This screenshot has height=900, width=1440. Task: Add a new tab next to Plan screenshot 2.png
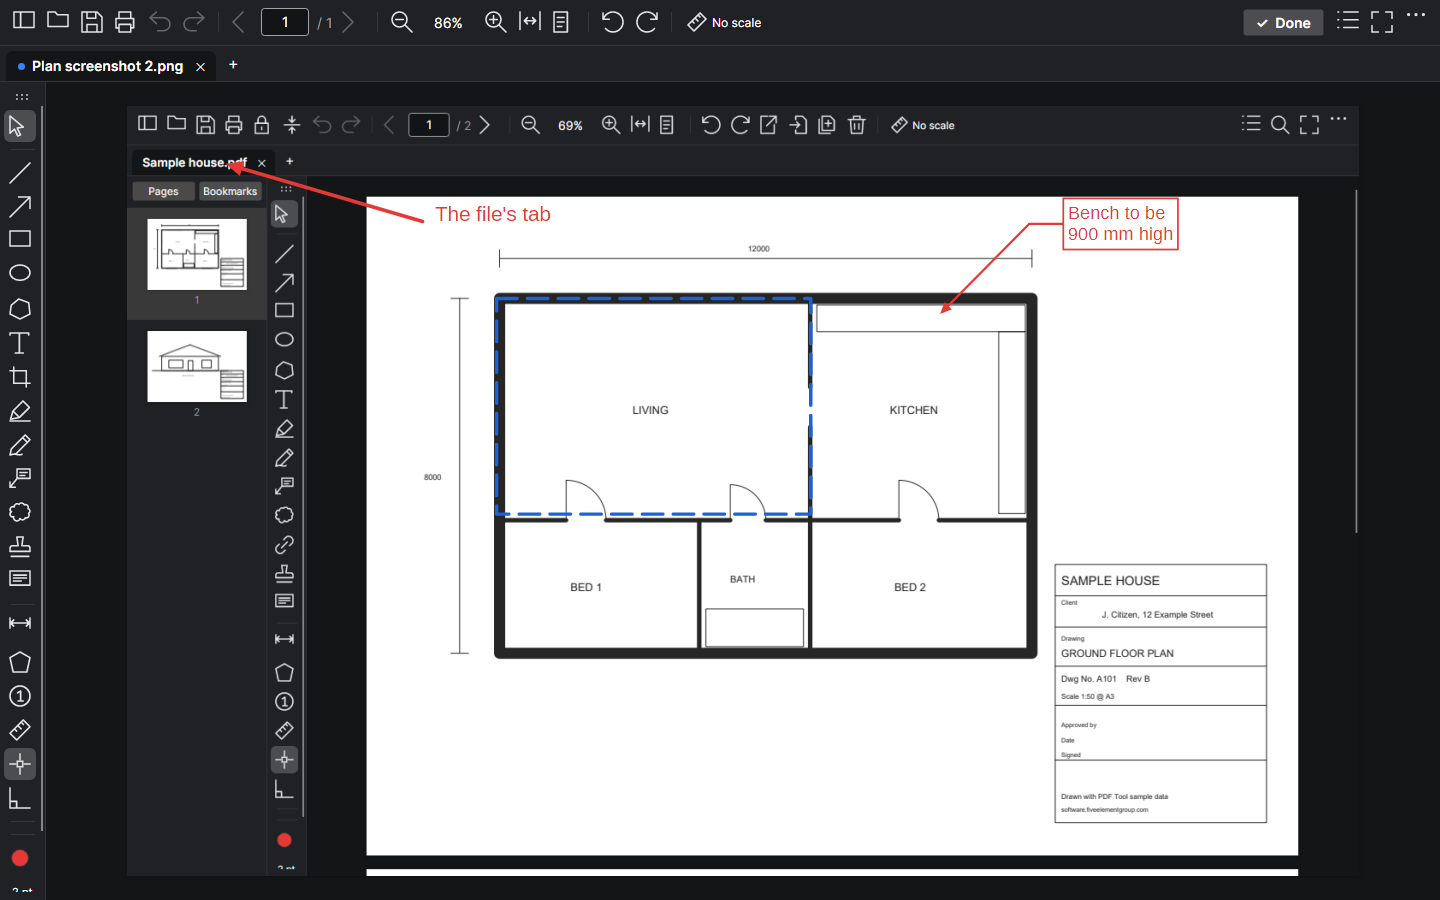[x=233, y=65]
